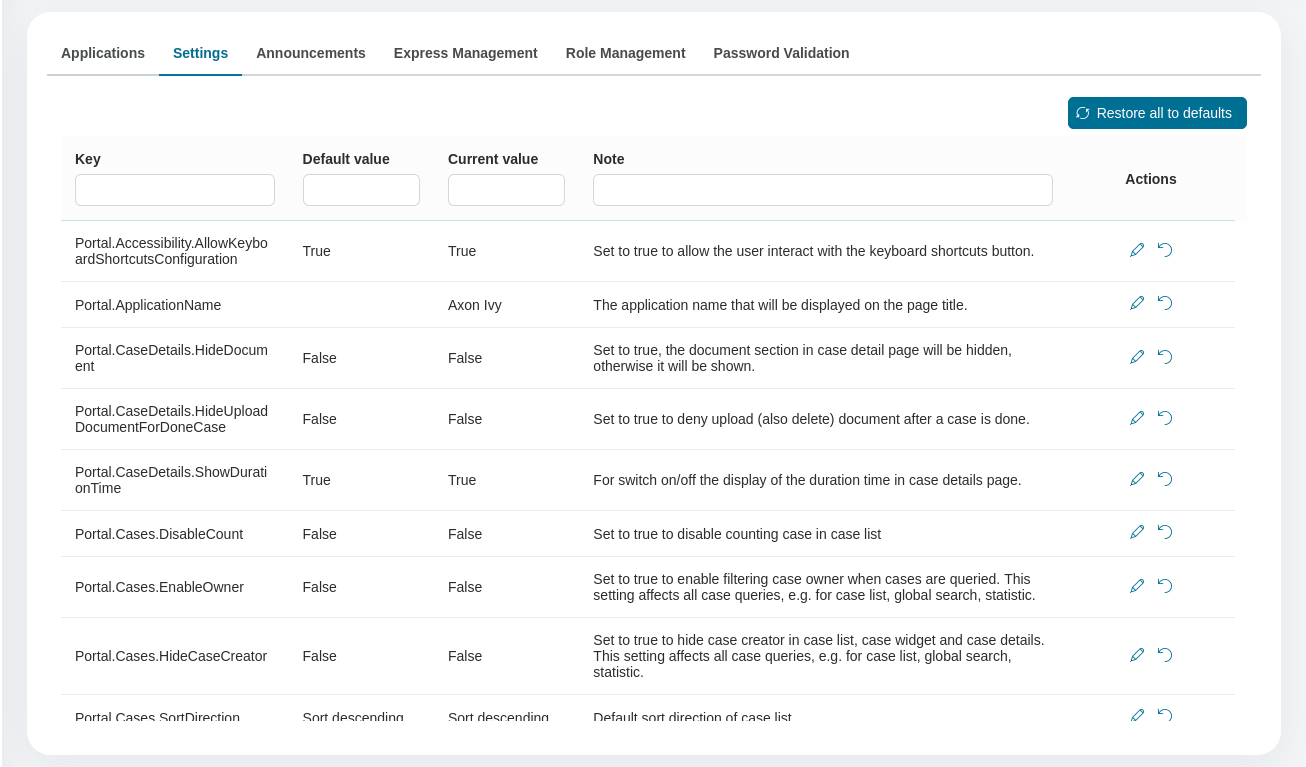Focus the Key filter input field
Viewport: 1306px width, 767px height.
(175, 190)
